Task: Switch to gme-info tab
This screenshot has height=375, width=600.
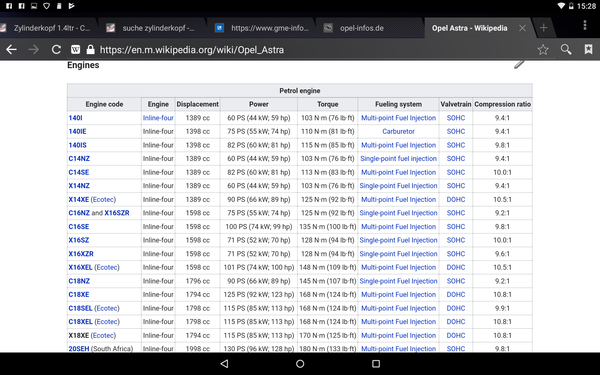Action: 262,28
